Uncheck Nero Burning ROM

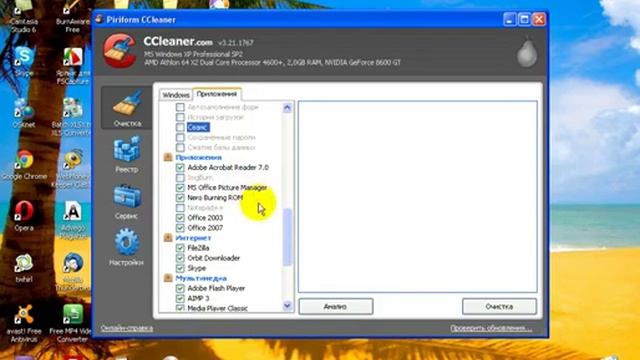[x=180, y=198]
